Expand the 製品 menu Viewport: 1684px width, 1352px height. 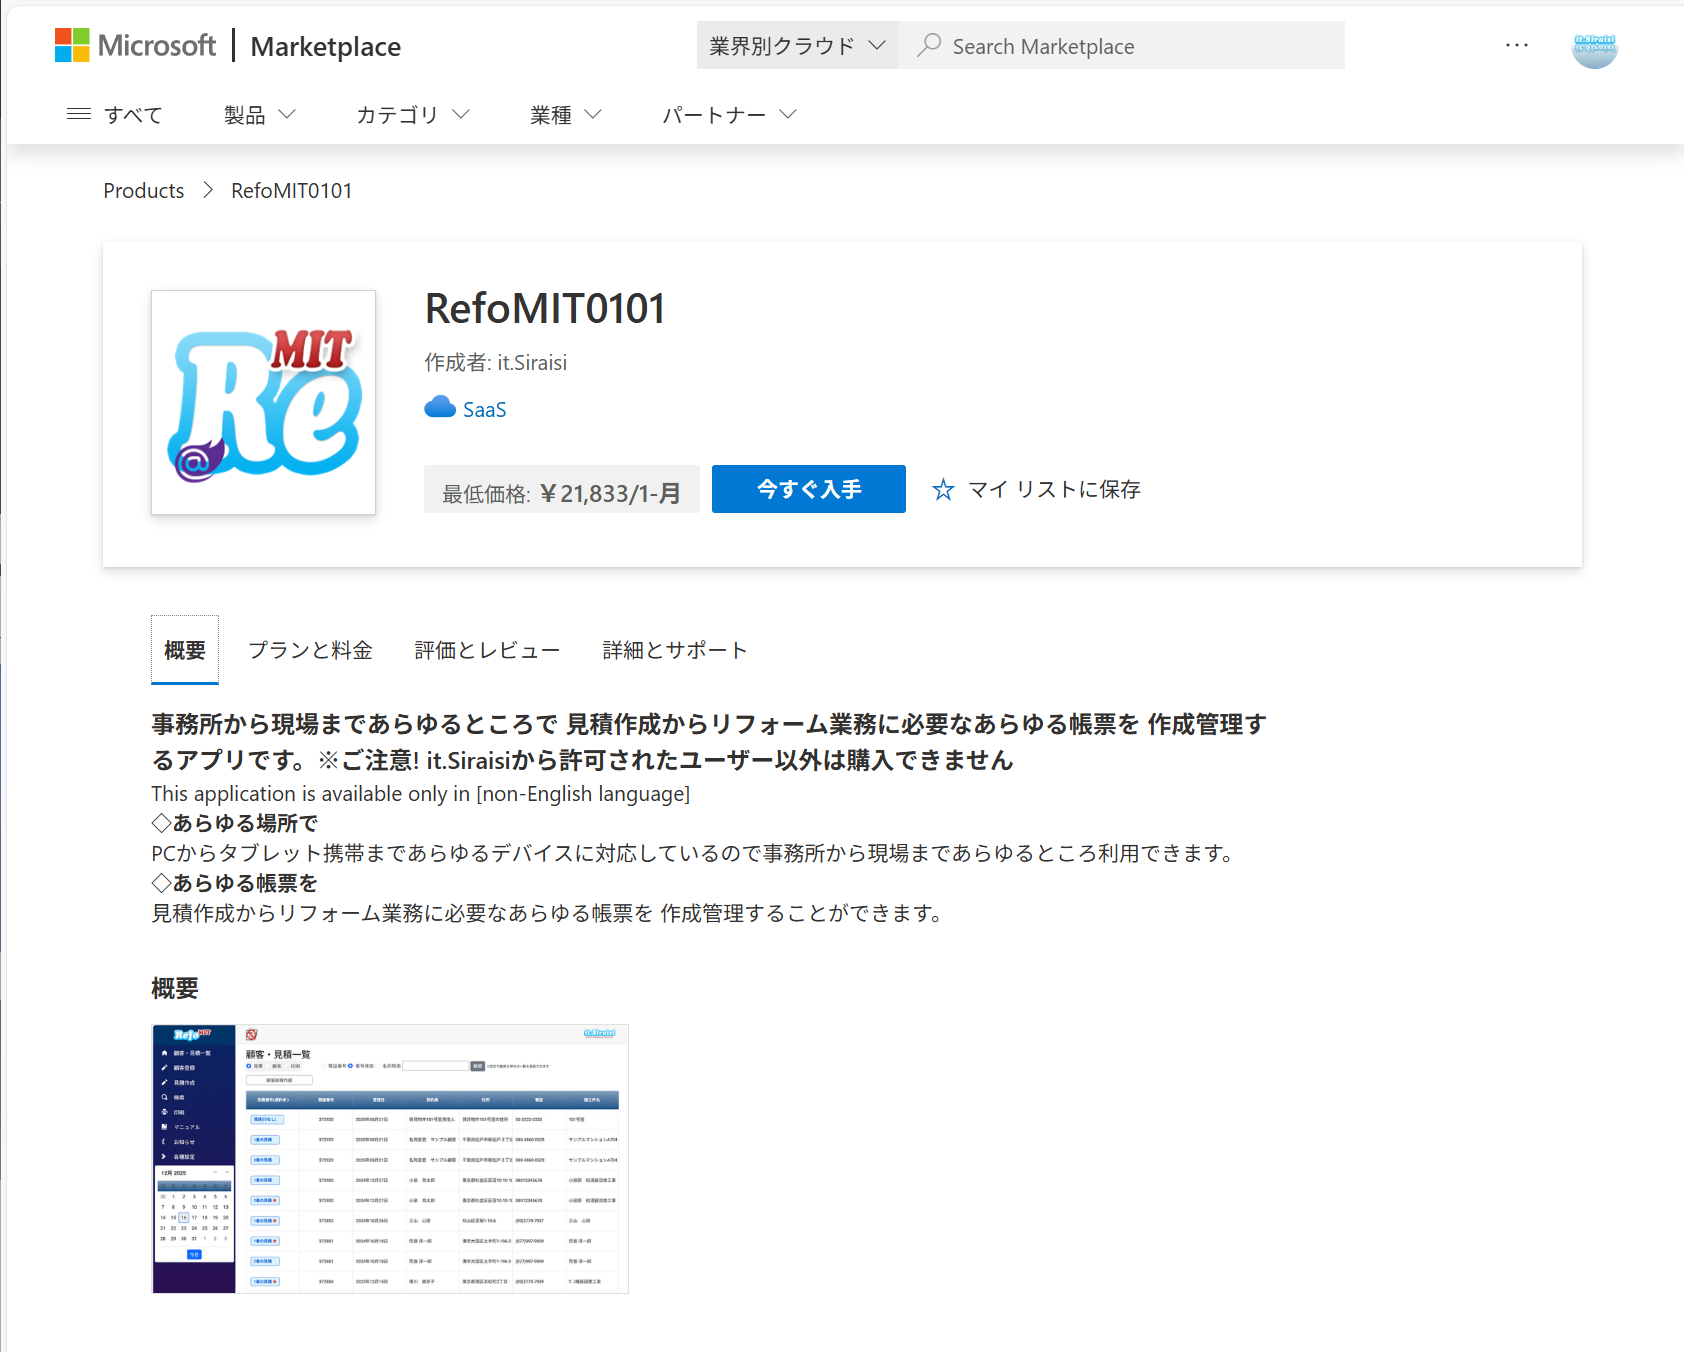[x=259, y=115]
